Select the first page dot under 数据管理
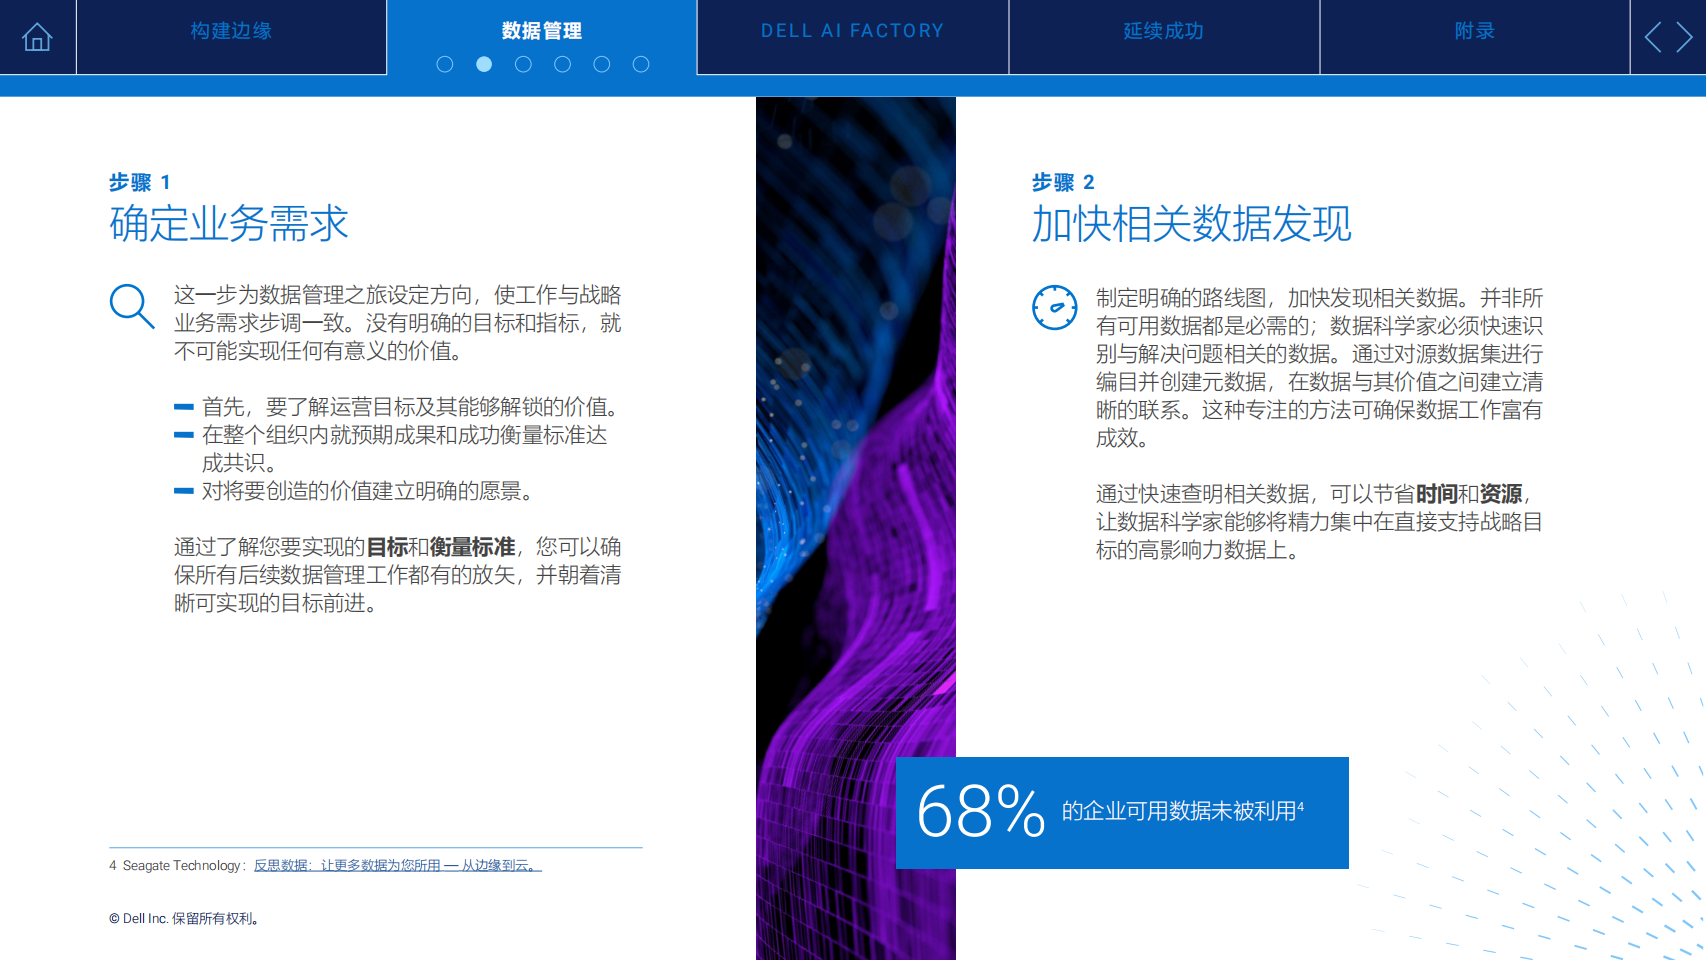 click(445, 64)
